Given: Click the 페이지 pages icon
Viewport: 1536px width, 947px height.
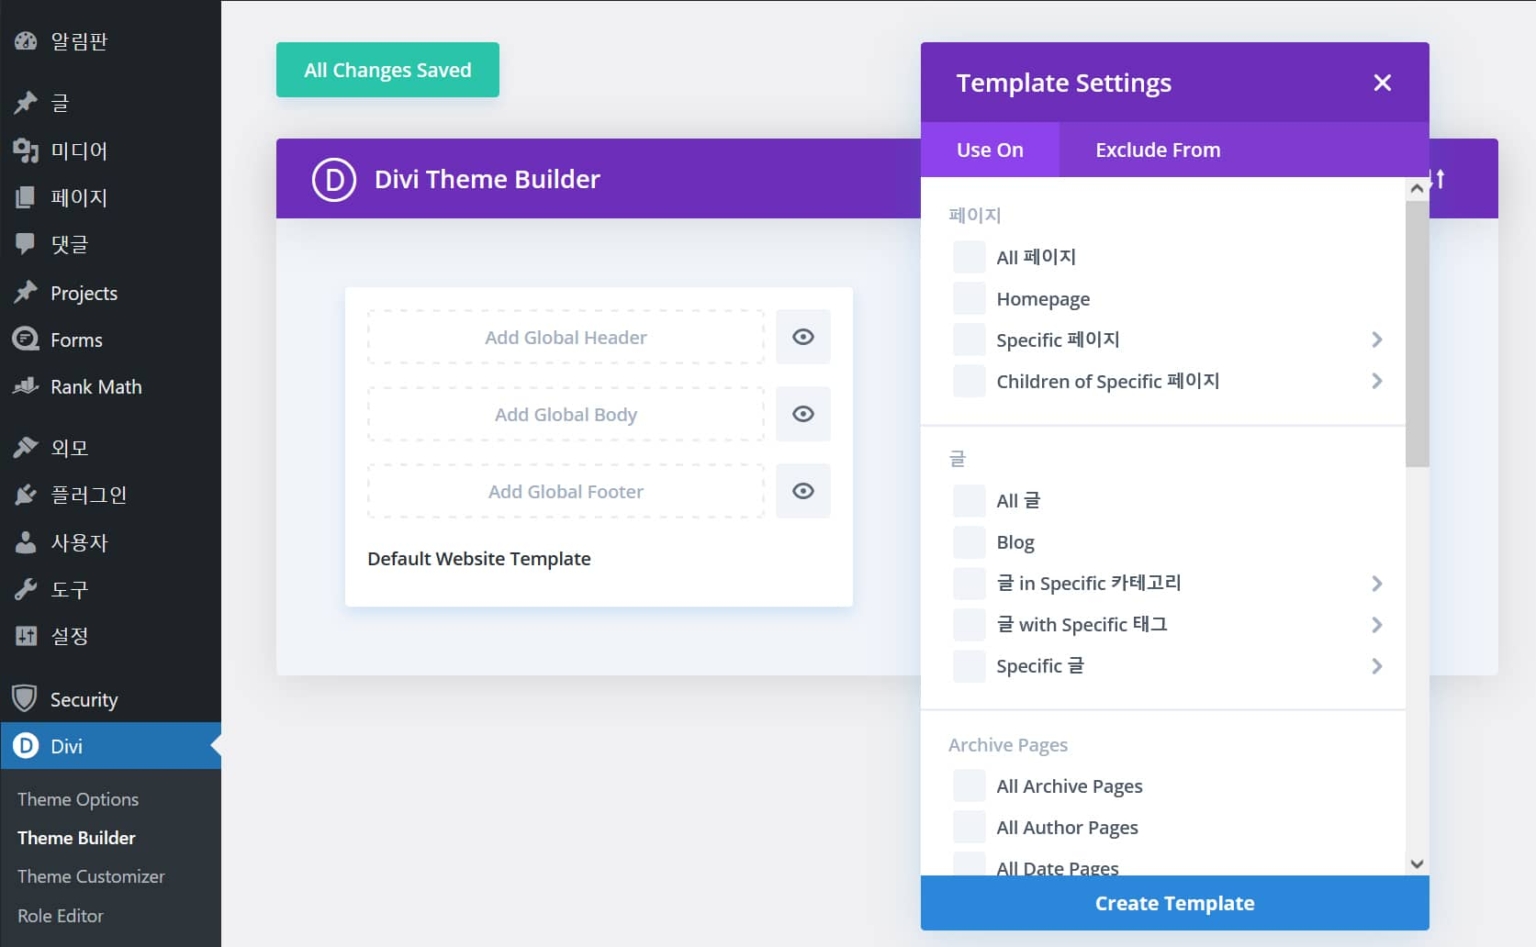Looking at the screenshot, I should coord(26,197).
